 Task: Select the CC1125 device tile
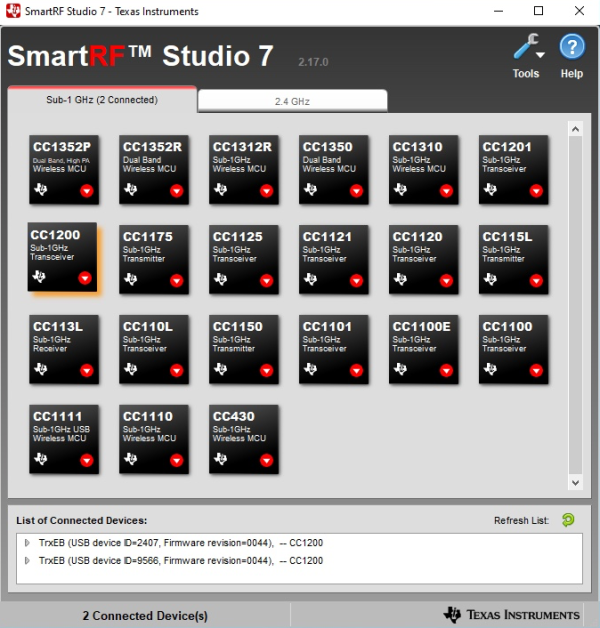click(244, 260)
